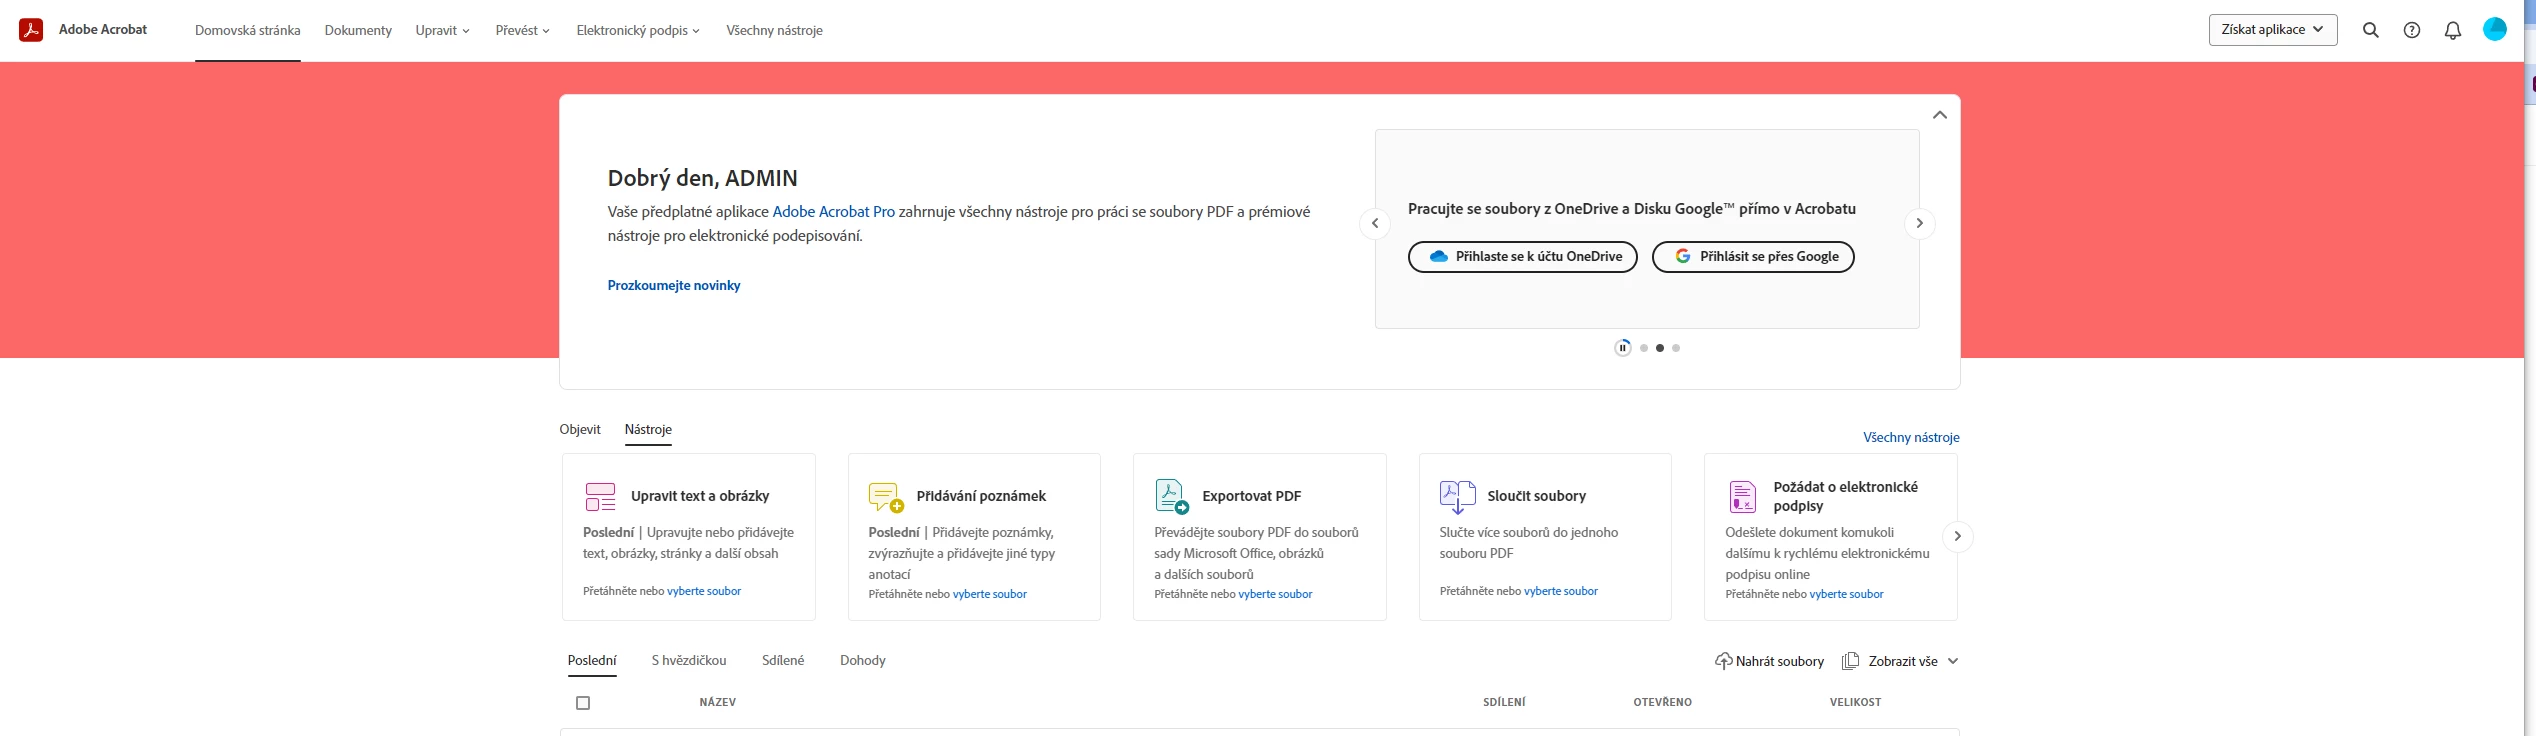Viewport: 2536px width, 736px height.
Task: Show more tools with right arrow
Action: [1957, 536]
